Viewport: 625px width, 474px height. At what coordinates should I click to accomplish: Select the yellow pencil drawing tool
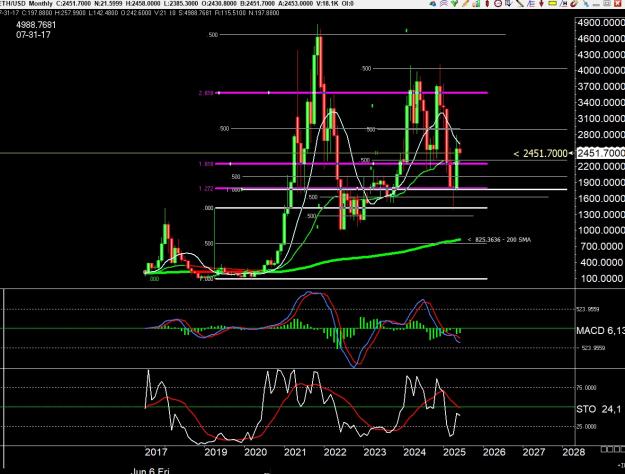click(x=465, y=3)
